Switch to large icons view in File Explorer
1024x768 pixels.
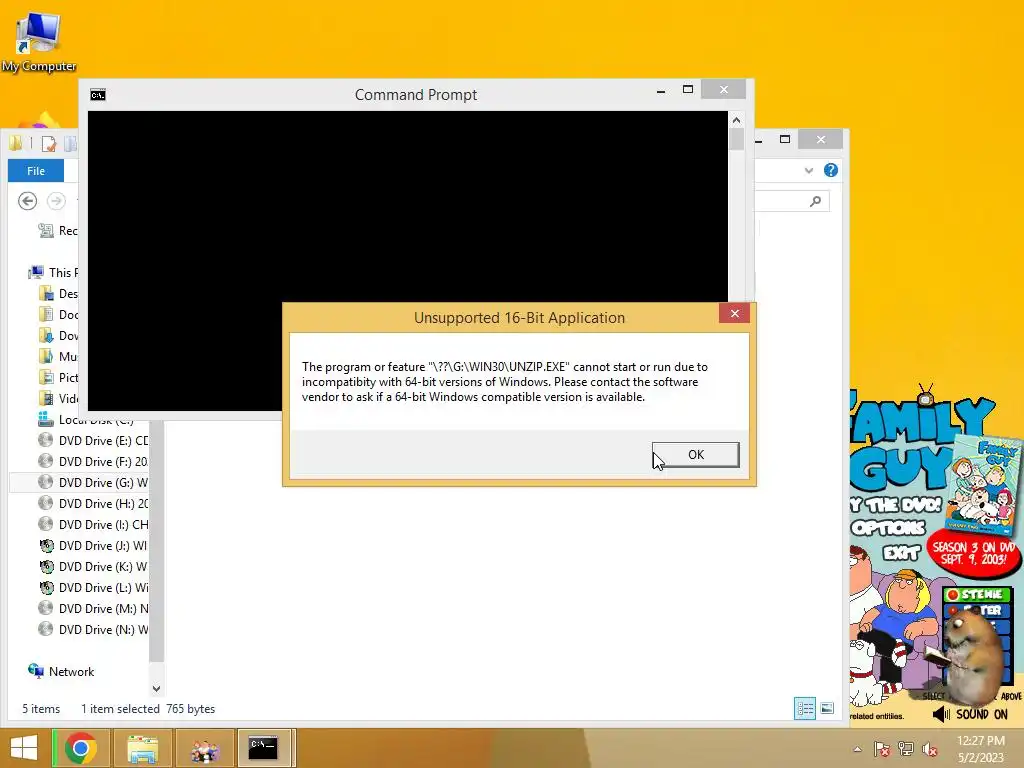[x=827, y=709]
